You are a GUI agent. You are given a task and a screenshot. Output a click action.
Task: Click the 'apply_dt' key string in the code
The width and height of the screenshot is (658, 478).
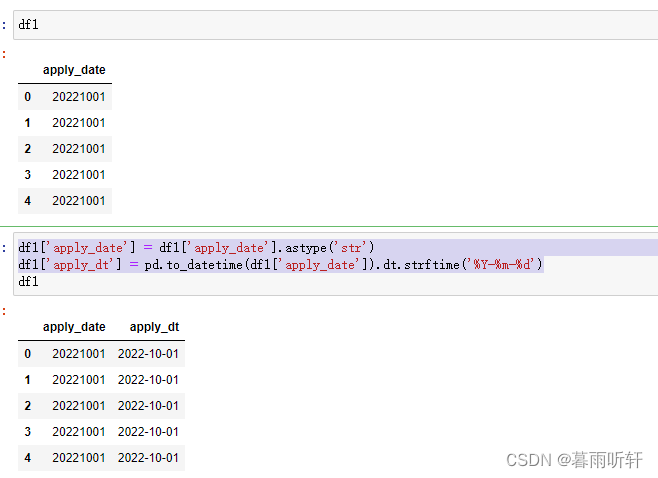[81, 265]
